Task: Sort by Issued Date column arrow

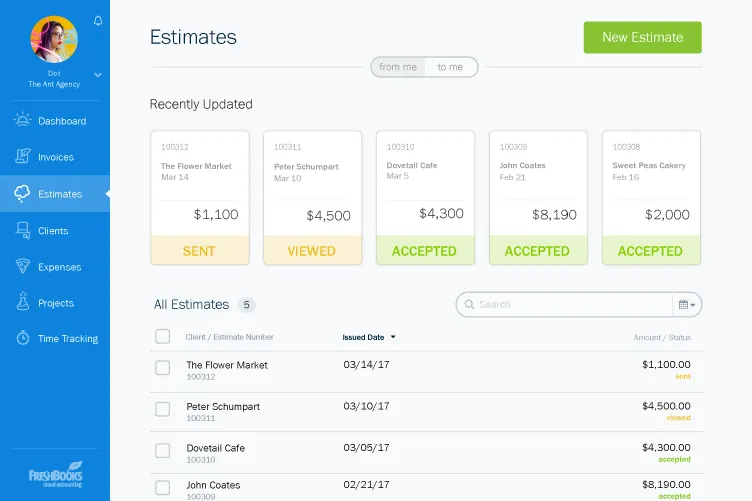Action: pos(393,337)
